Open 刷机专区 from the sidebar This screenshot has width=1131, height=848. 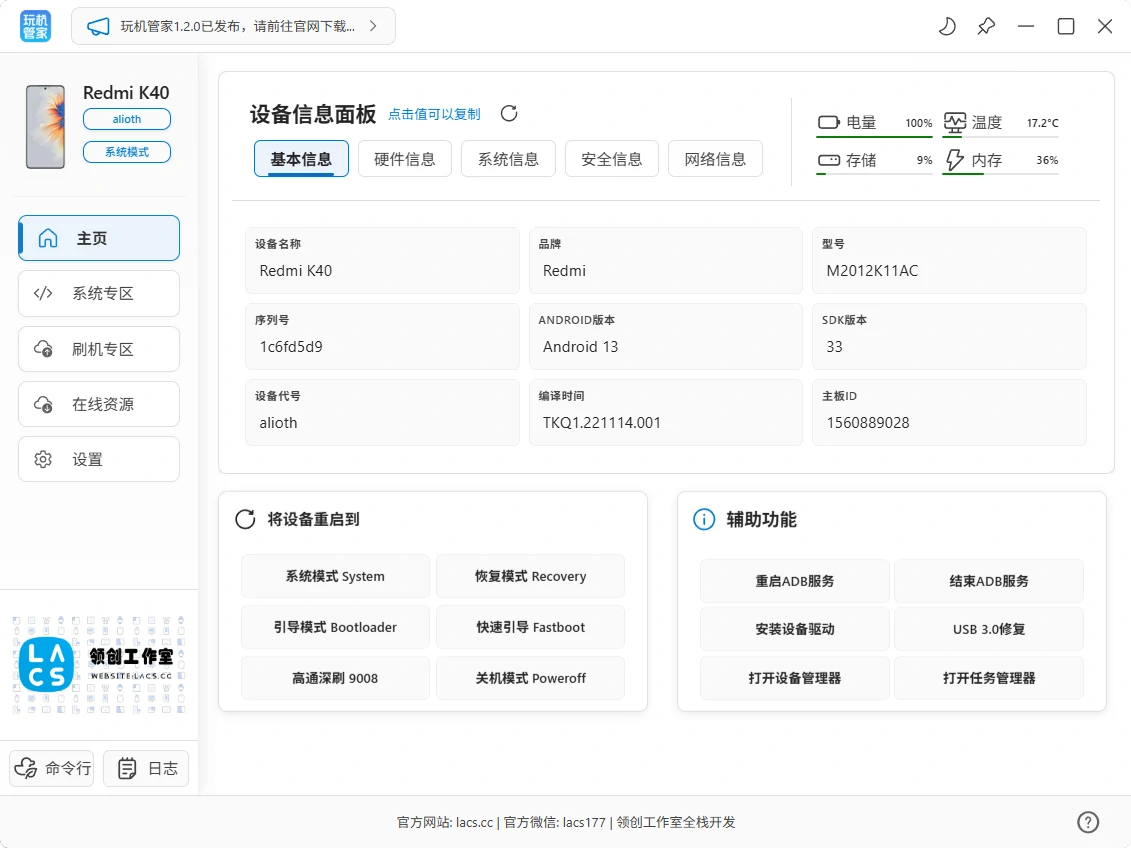pos(98,348)
